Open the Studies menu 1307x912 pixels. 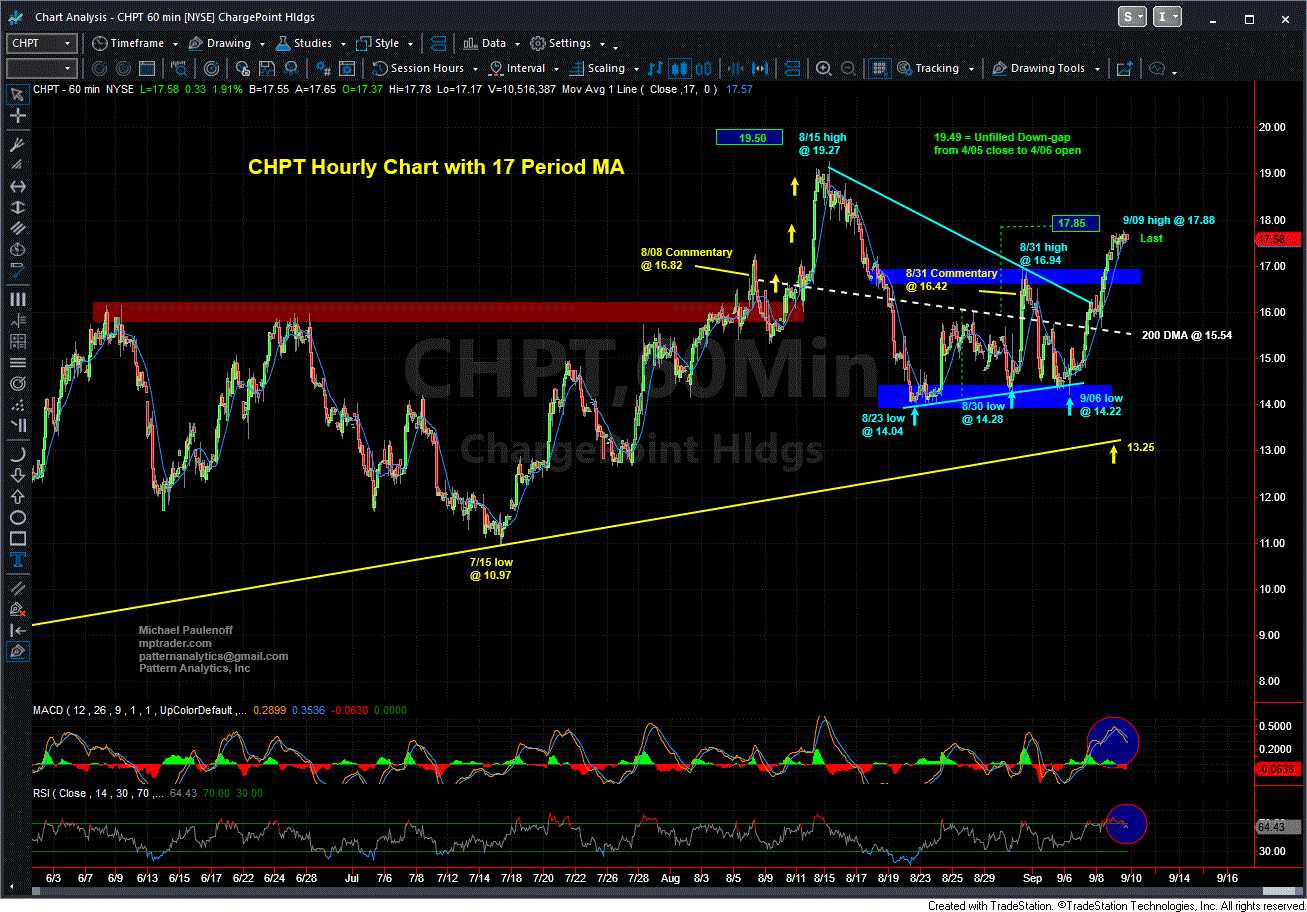(311, 43)
